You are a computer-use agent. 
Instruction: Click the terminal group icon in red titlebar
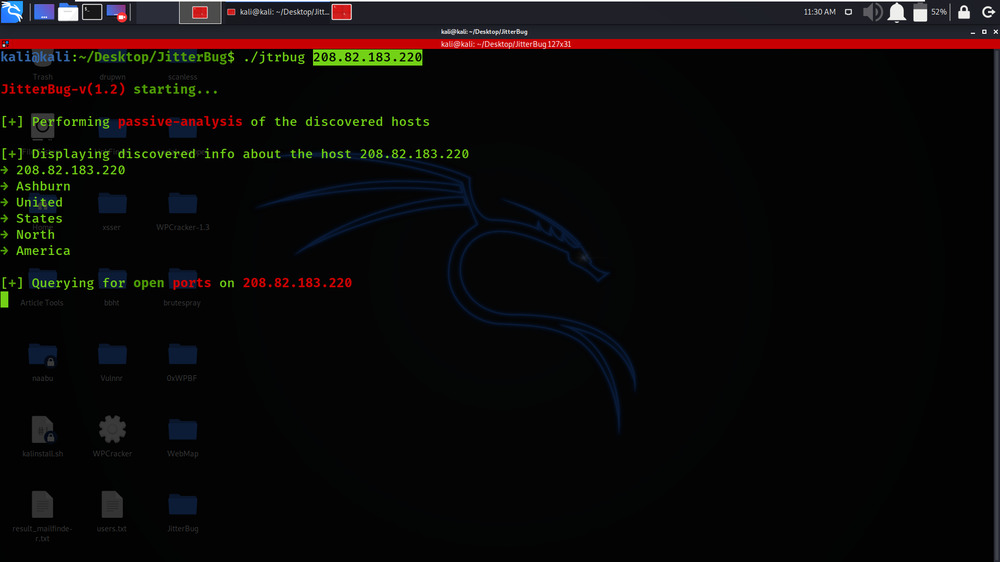coord(5,44)
